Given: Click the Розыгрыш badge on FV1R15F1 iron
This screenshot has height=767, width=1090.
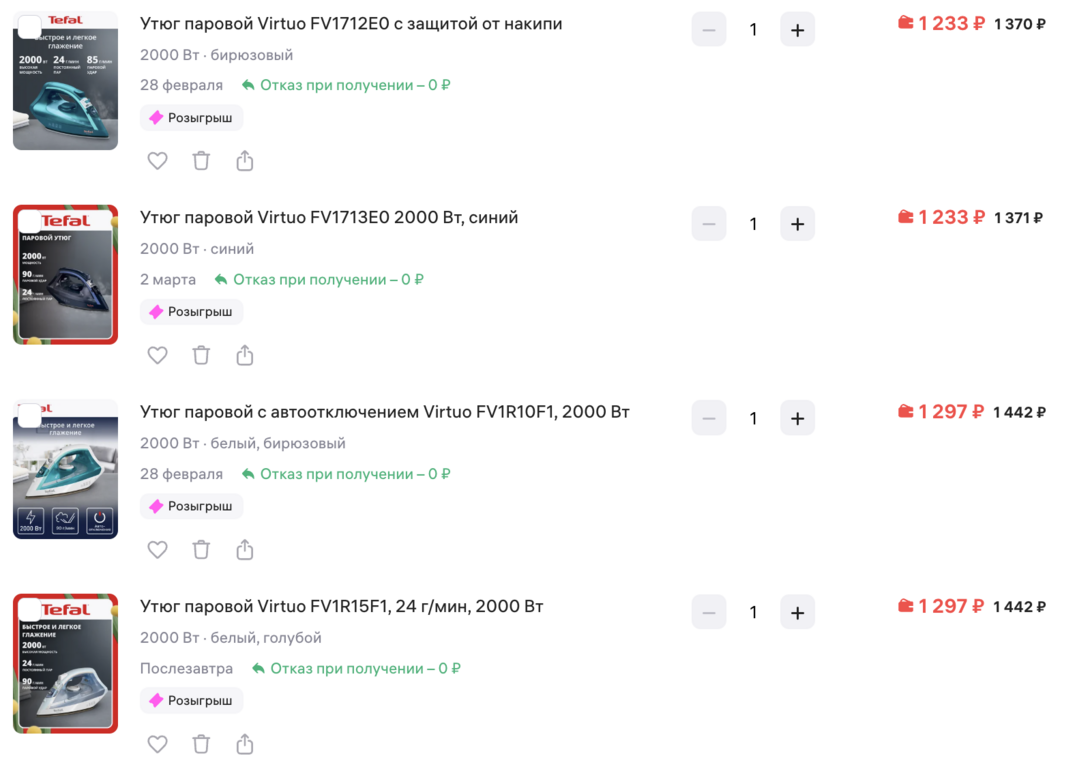Looking at the screenshot, I should [191, 700].
